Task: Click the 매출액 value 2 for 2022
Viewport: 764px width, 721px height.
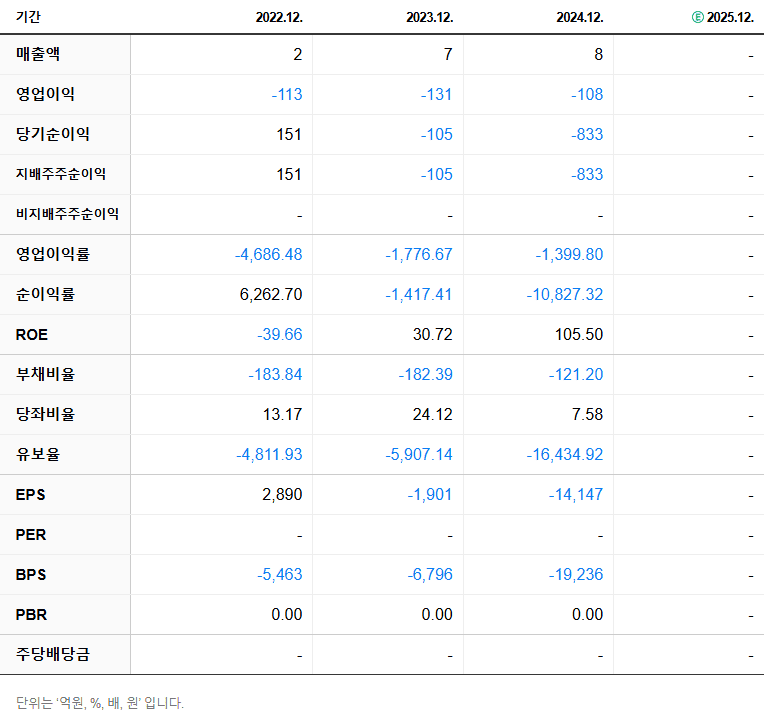Action: coord(298,54)
